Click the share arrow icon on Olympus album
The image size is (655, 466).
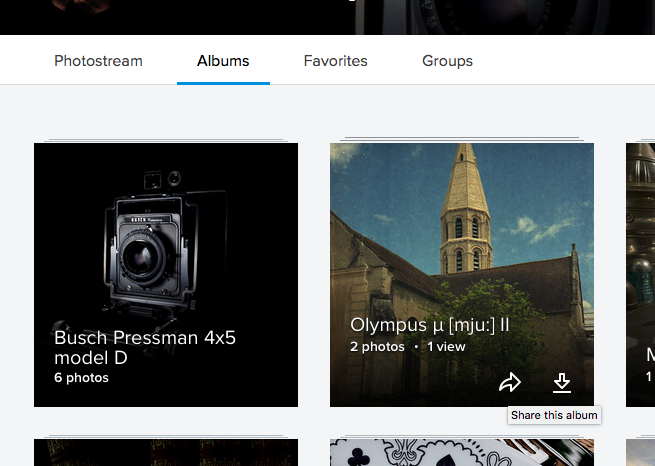(510, 382)
